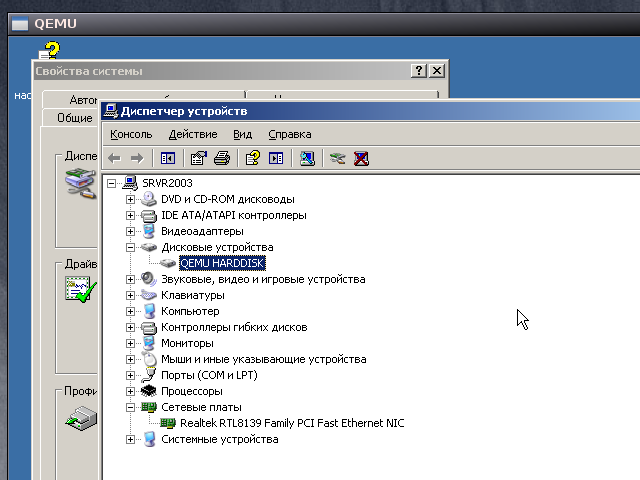Expand Мыши и иные указывающие устройства node

(130, 359)
